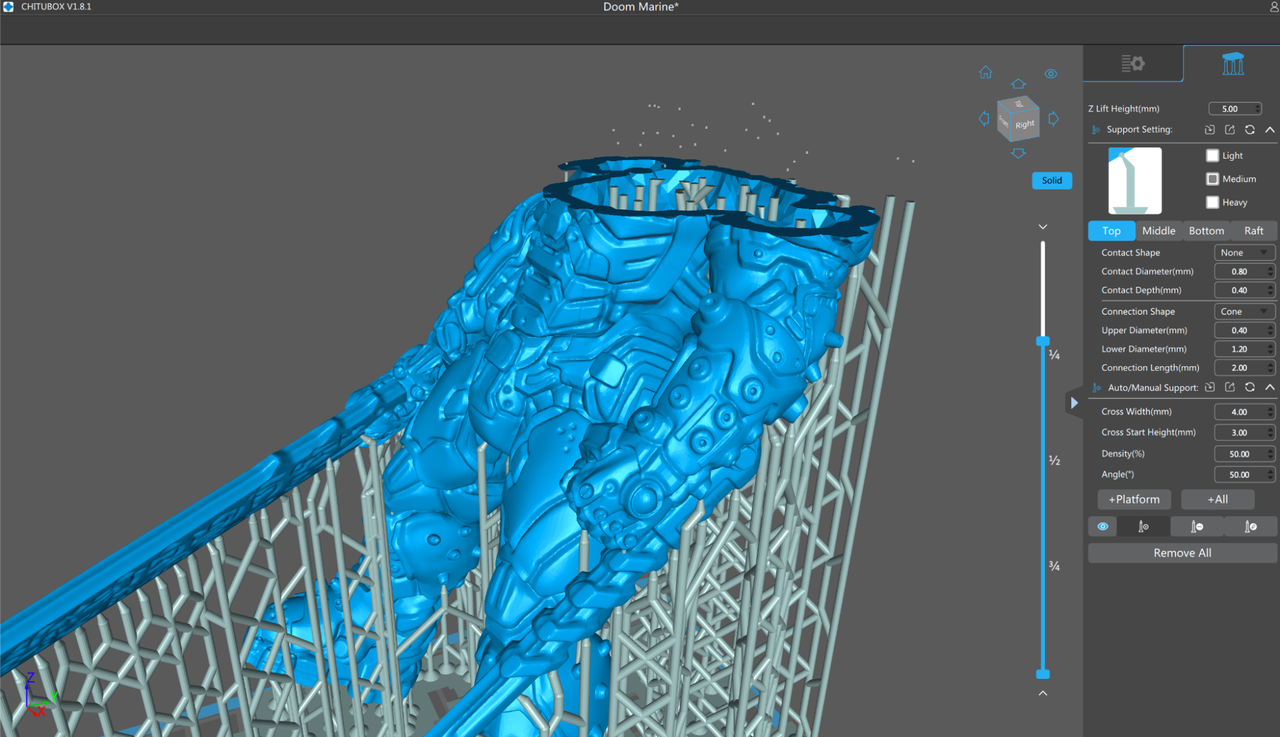Click the support shape preview thumbnail

1135,180
